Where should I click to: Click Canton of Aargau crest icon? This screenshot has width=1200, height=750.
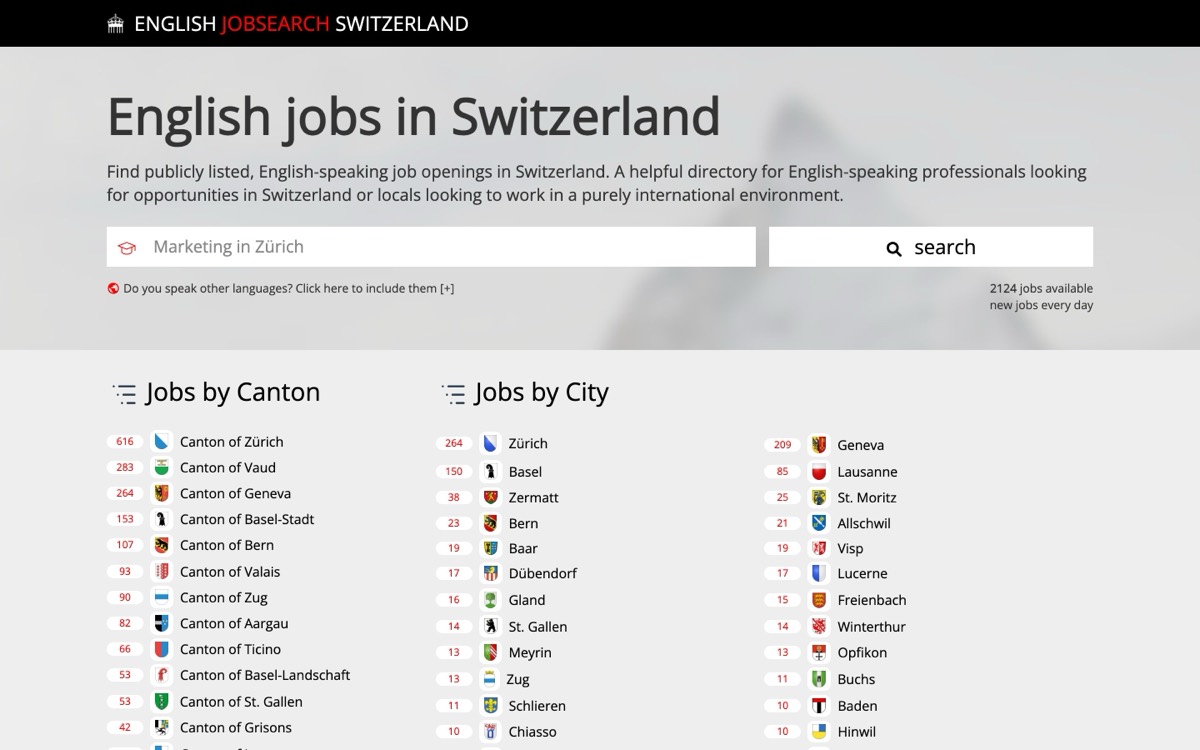click(161, 623)
